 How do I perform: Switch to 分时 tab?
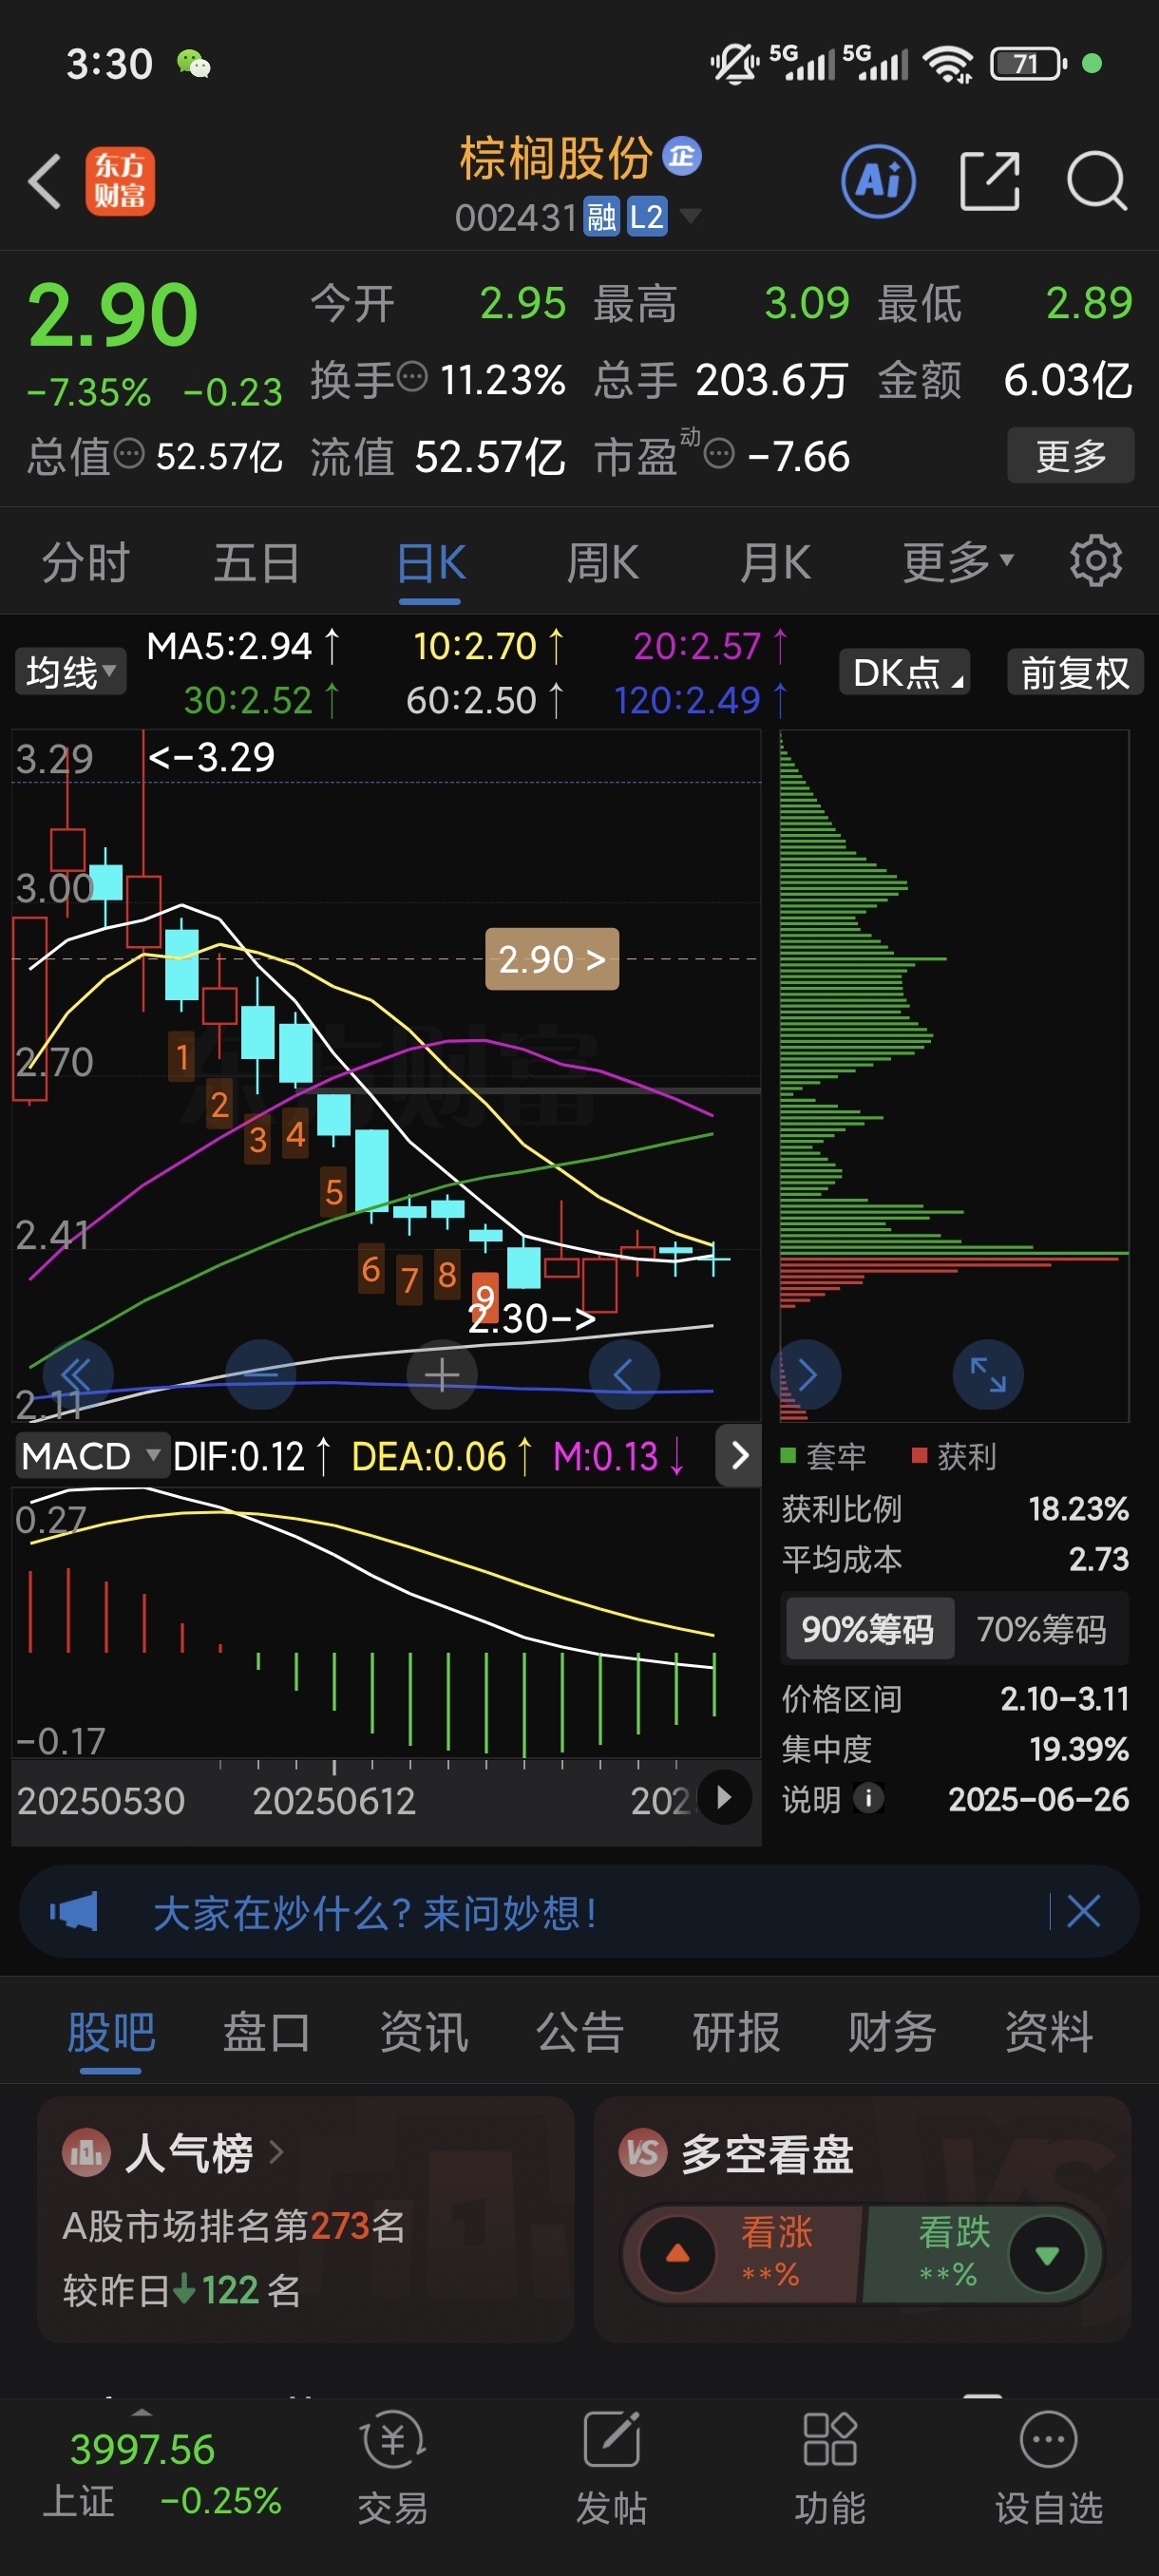coord(86,562)
